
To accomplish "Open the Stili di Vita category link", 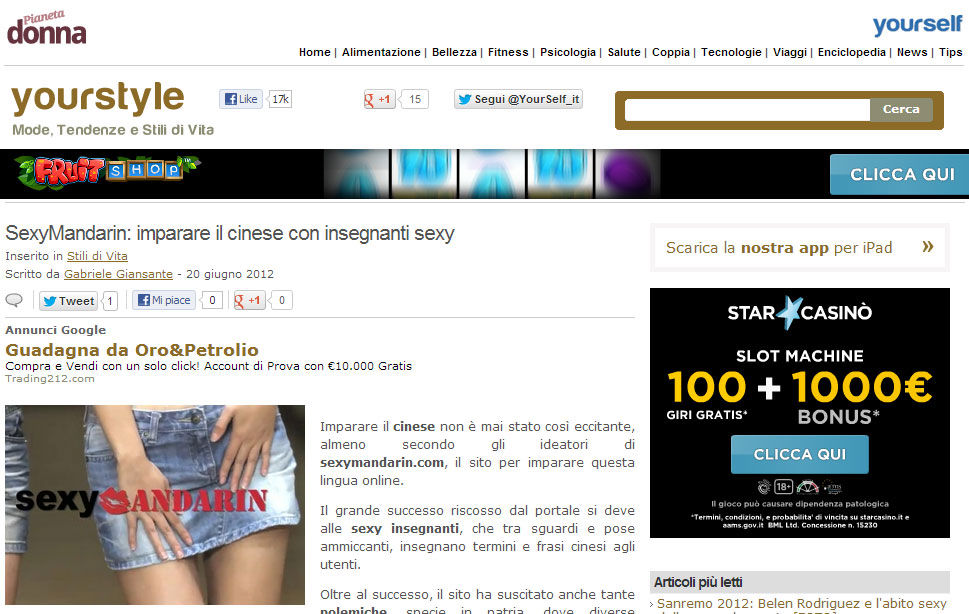I will tap(97, 256).
